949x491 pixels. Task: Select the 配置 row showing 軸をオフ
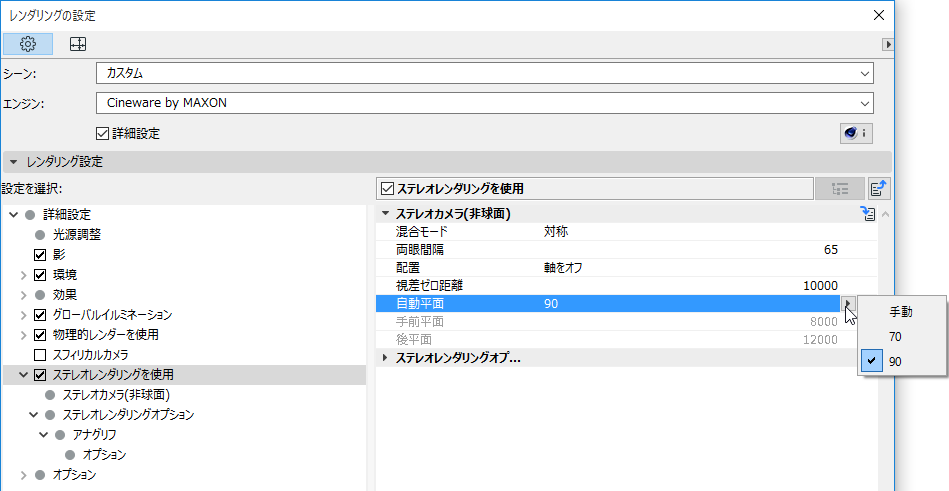(626, 268)
